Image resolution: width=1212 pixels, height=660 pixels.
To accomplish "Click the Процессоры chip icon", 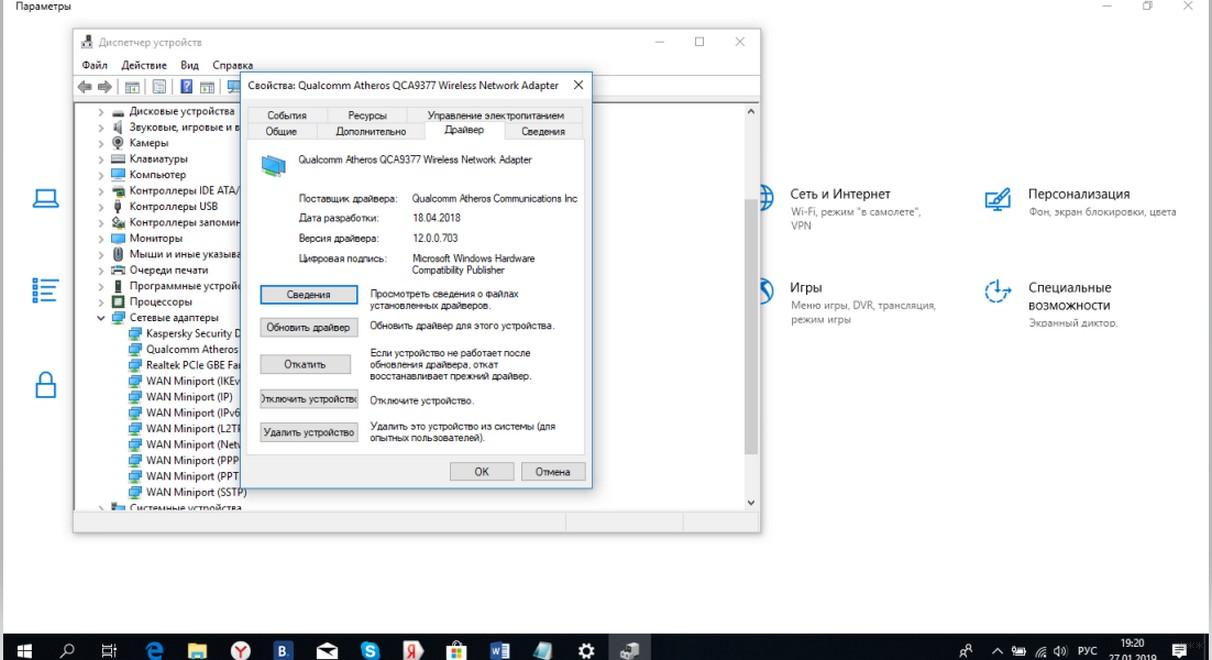I will (118, 301).
